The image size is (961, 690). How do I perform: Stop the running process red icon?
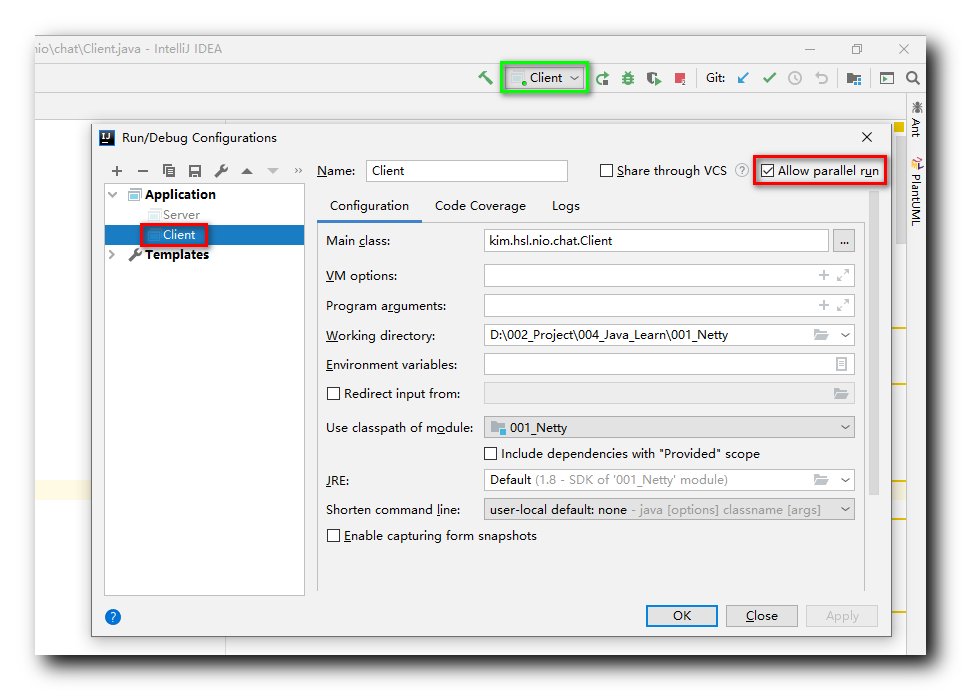(680, 78)
